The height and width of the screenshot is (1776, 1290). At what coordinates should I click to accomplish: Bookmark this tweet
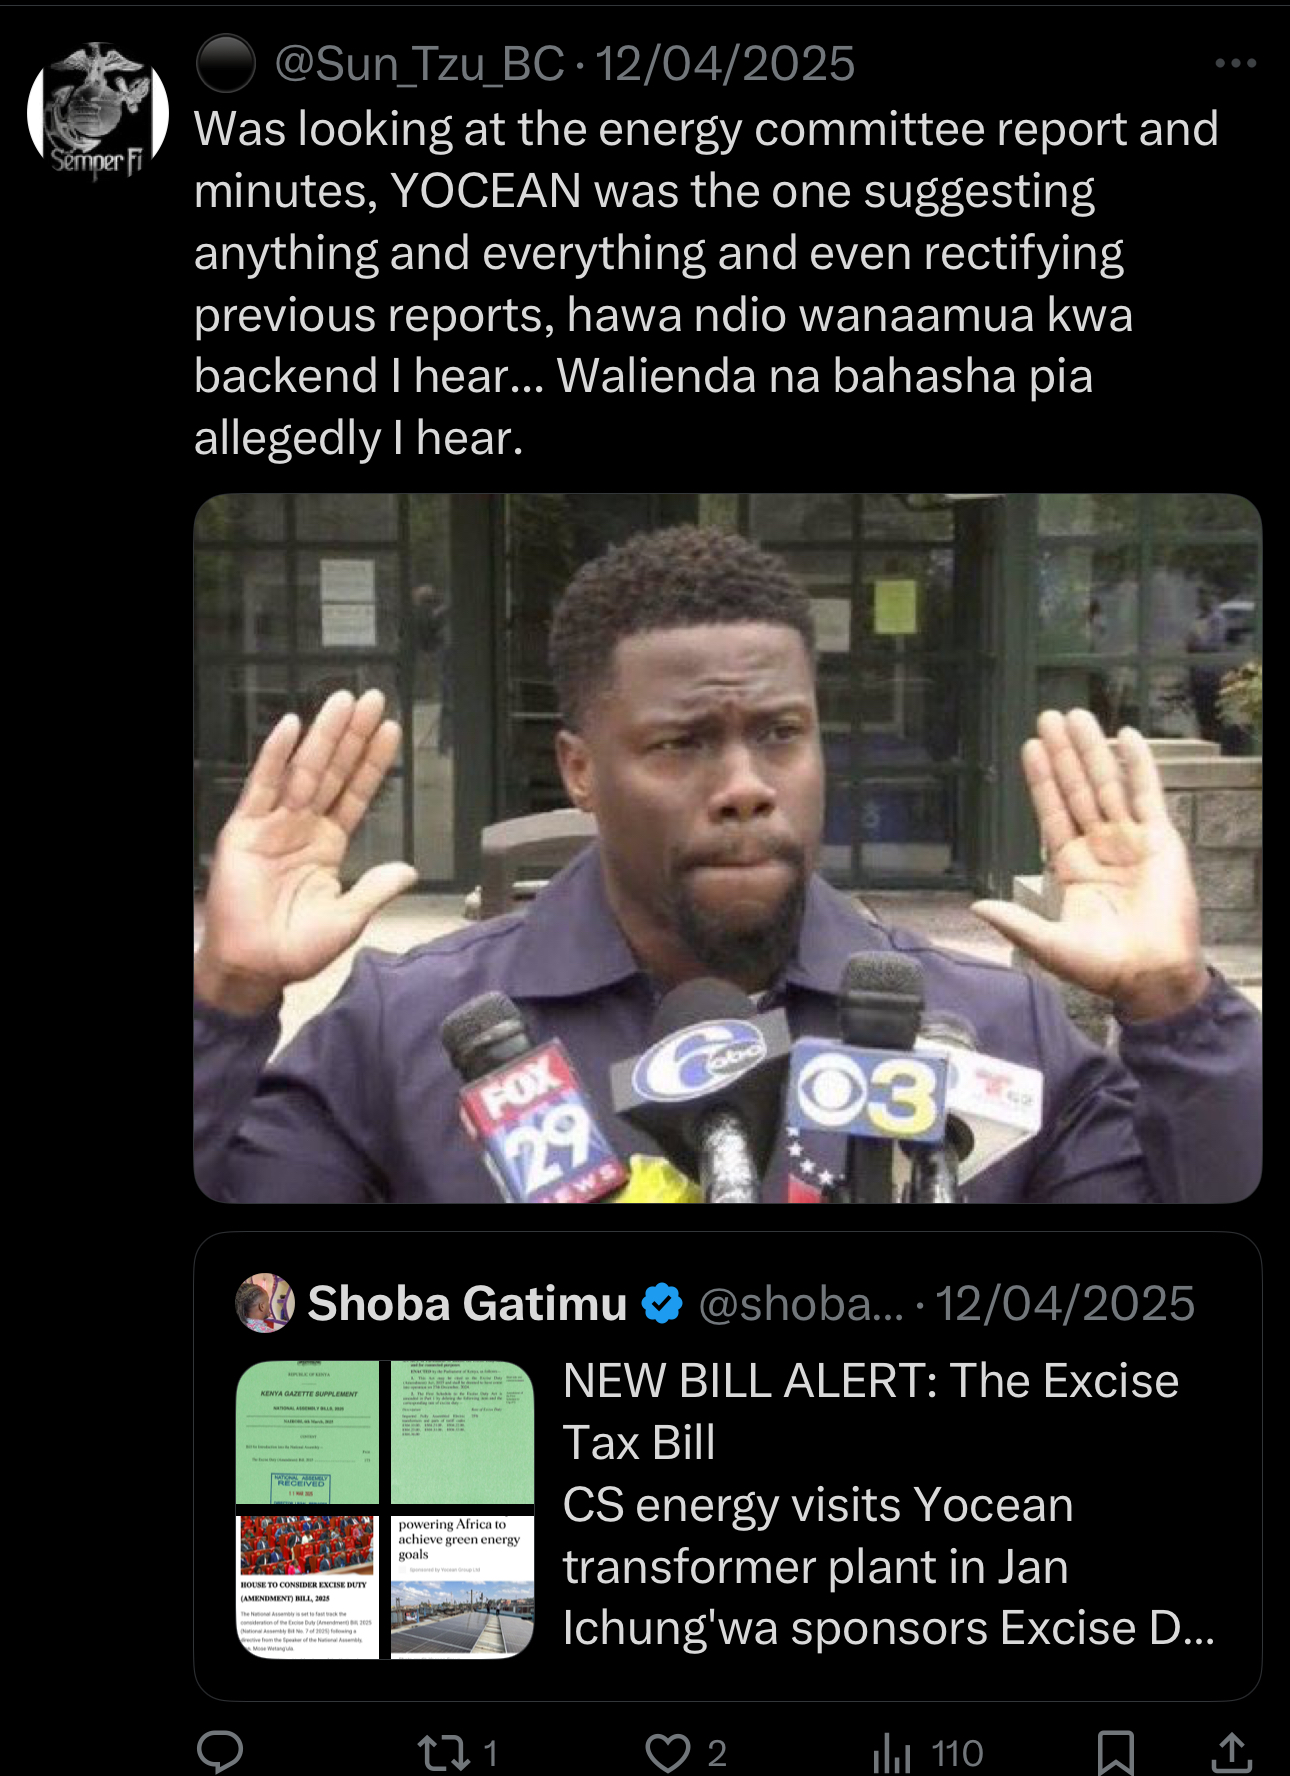click(1115, 1752)
